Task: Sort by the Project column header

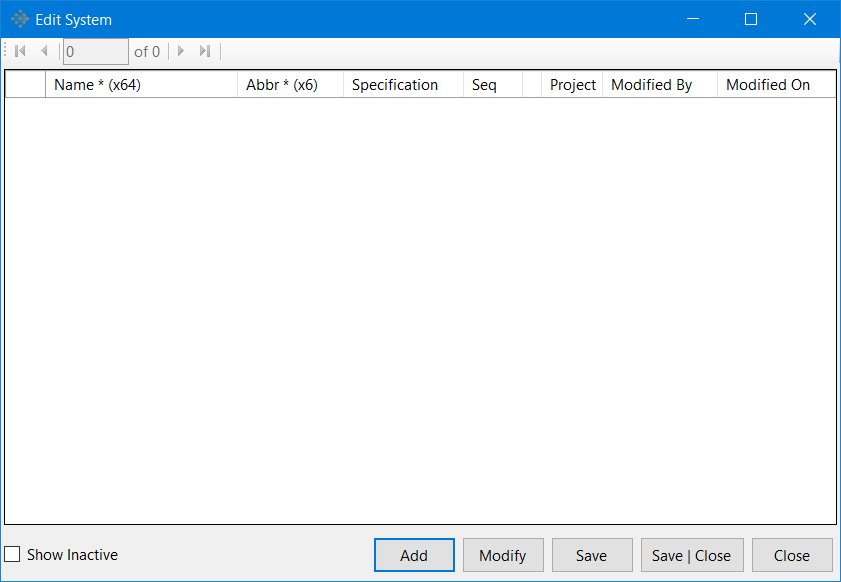Action: (x=572, y=85)
